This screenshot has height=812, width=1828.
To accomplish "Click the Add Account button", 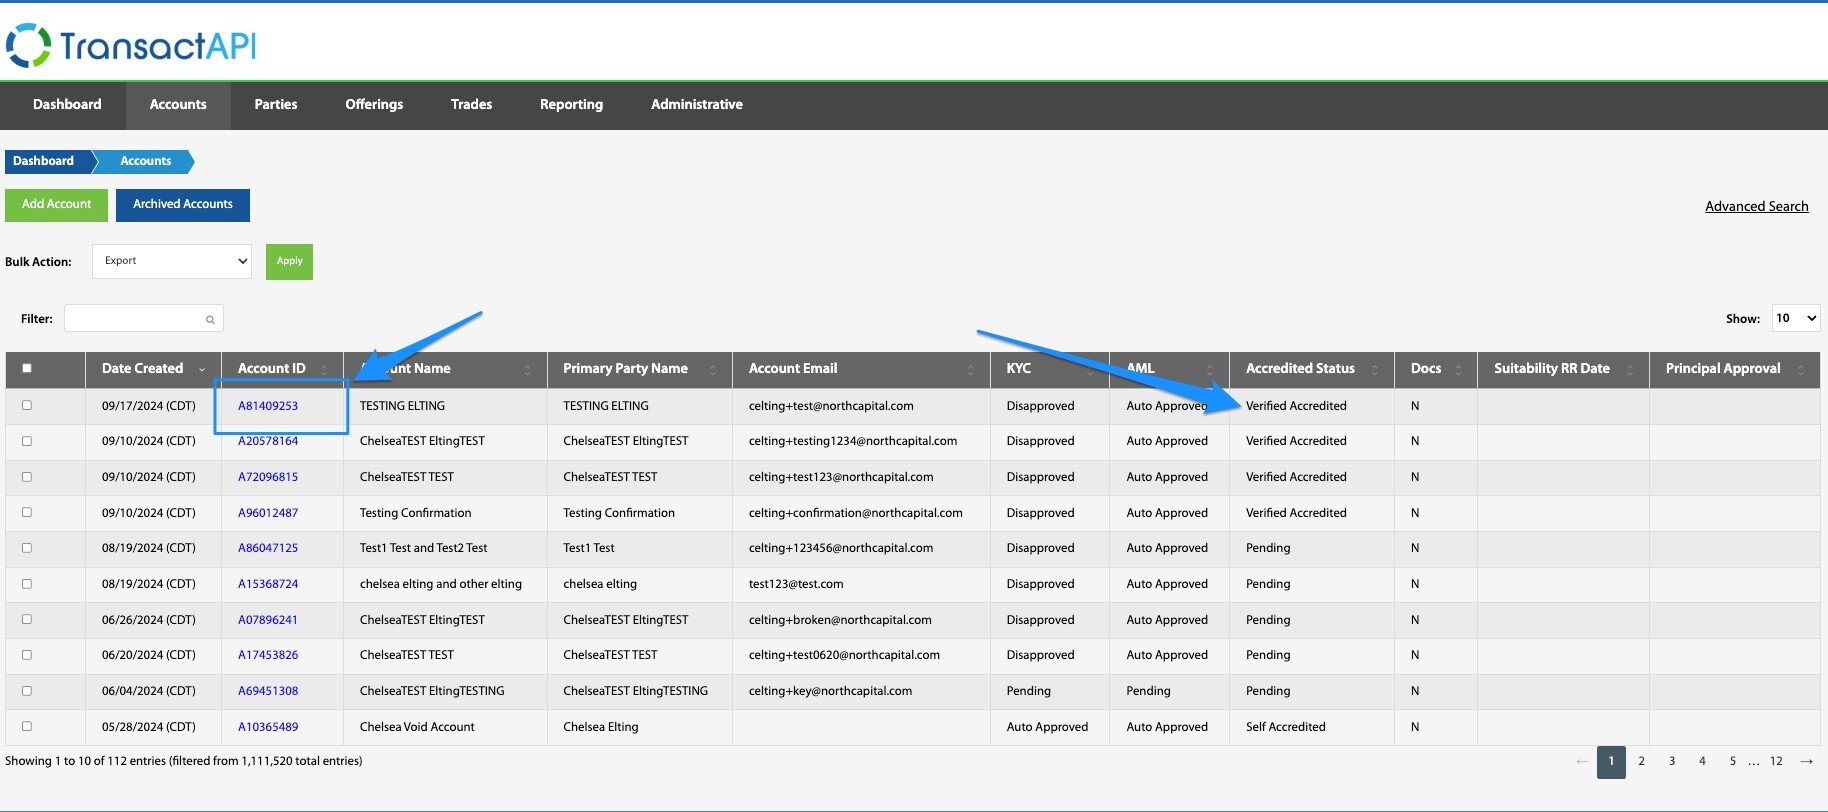I will [x=56, y=204].
